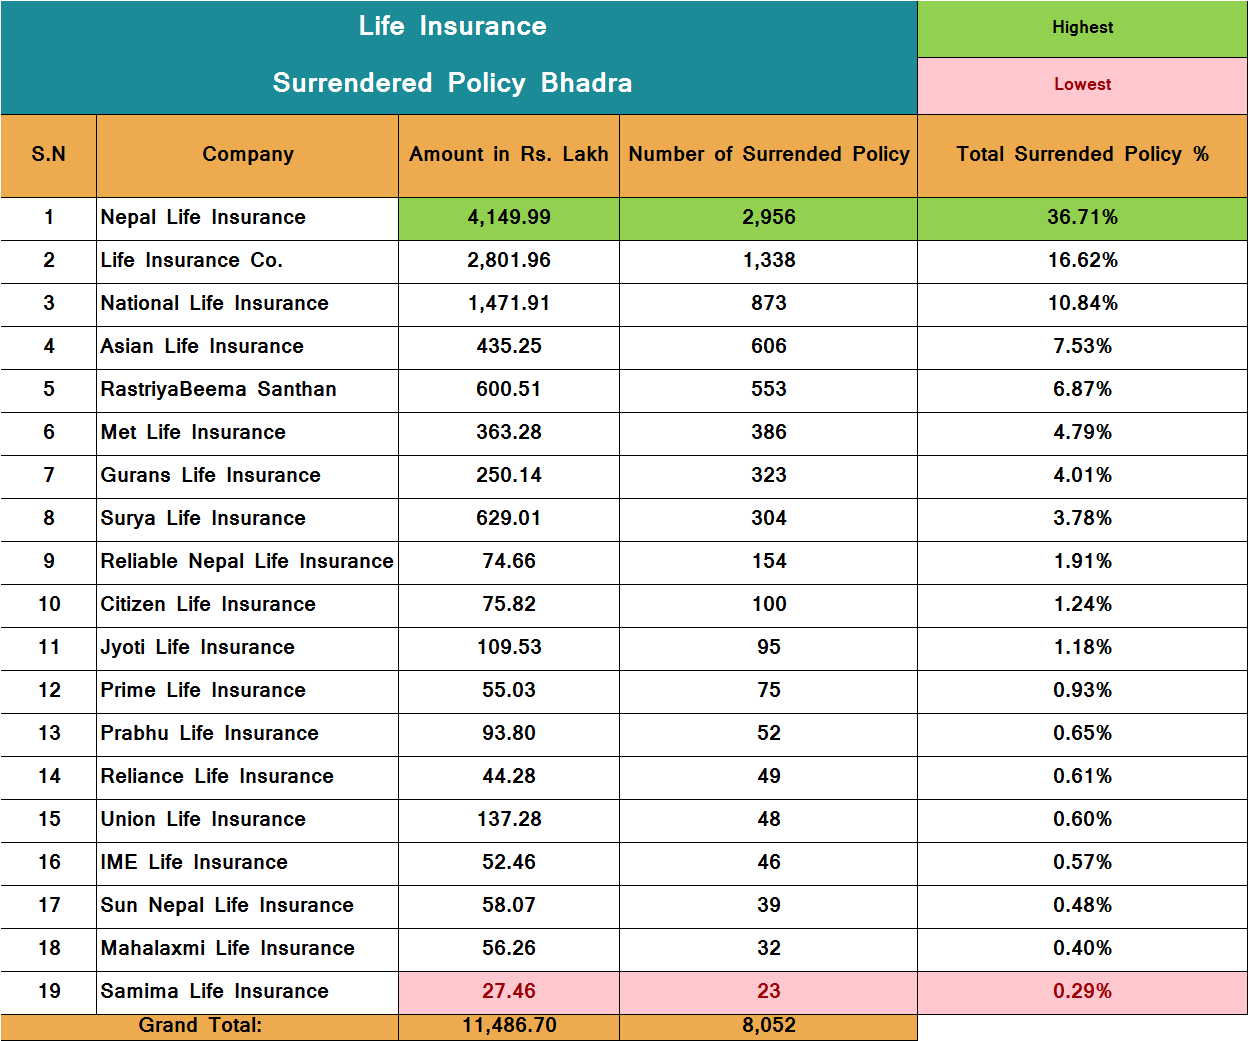Click the Amount in Rs. Lakh header

pyautogui.click(x=508, y=155)
